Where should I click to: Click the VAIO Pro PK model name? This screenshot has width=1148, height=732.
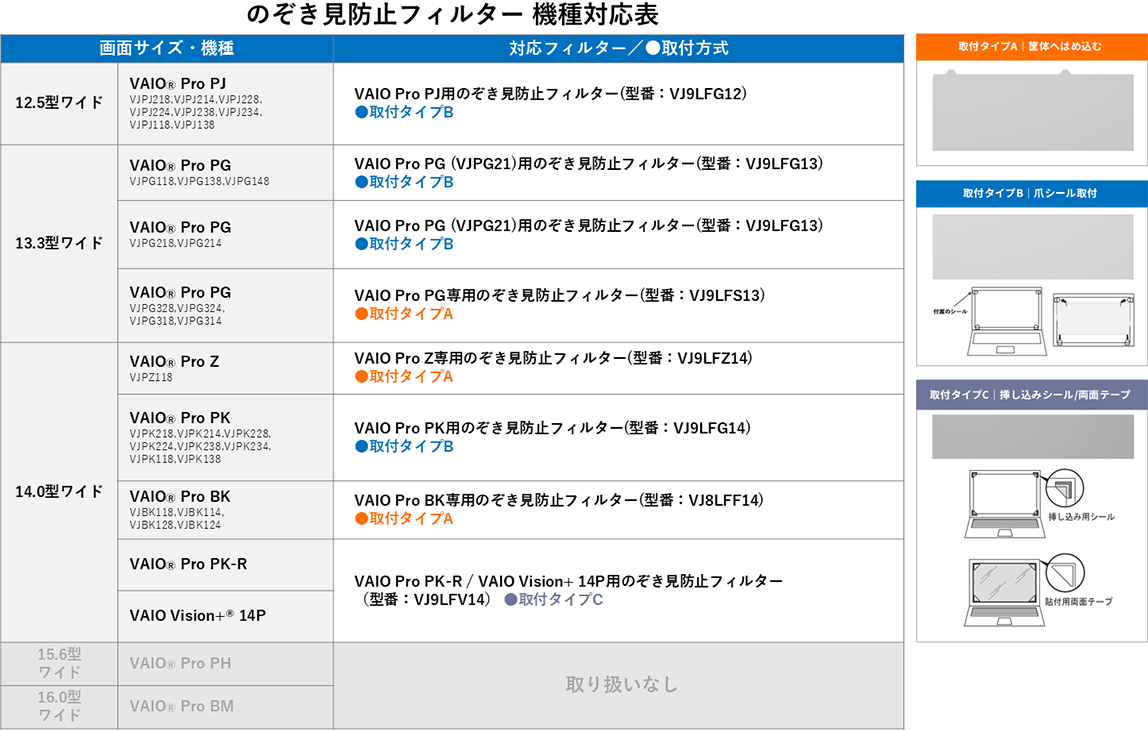pos(180,418)
